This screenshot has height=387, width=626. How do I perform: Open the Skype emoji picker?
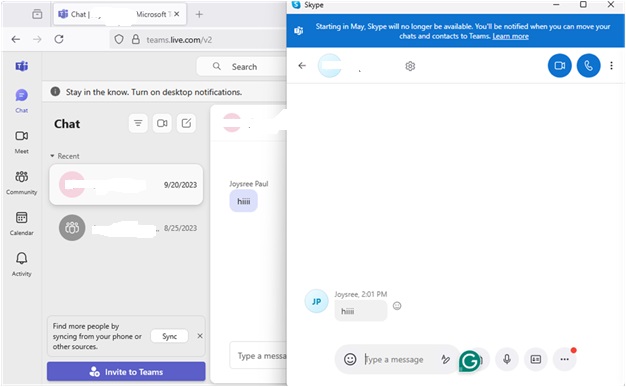pos(350,359)
